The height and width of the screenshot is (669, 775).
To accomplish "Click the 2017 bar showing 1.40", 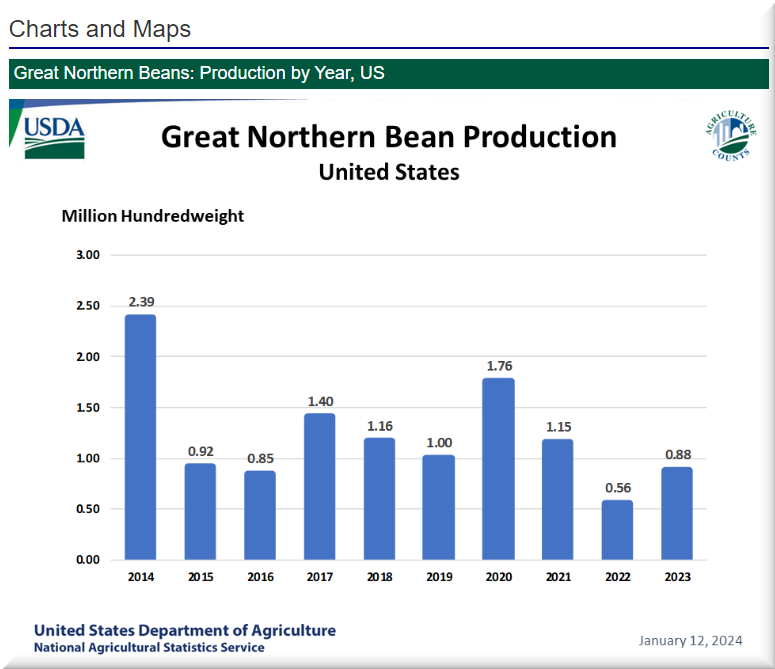I will [x=319, y=487].
